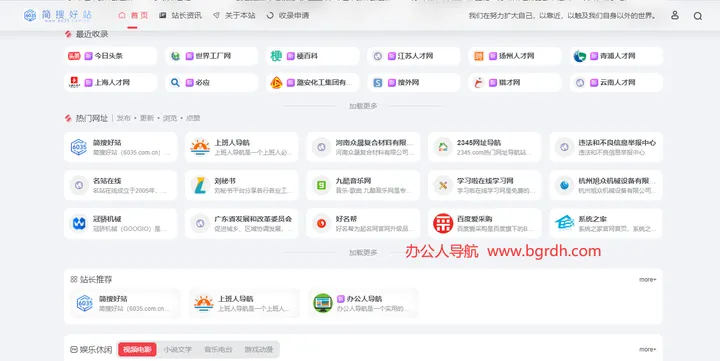The width and height of the screenshot is (720, 361).
Task: Click 办公人导航 monitor icon in 站长推荐
Action: pos(323,303)
